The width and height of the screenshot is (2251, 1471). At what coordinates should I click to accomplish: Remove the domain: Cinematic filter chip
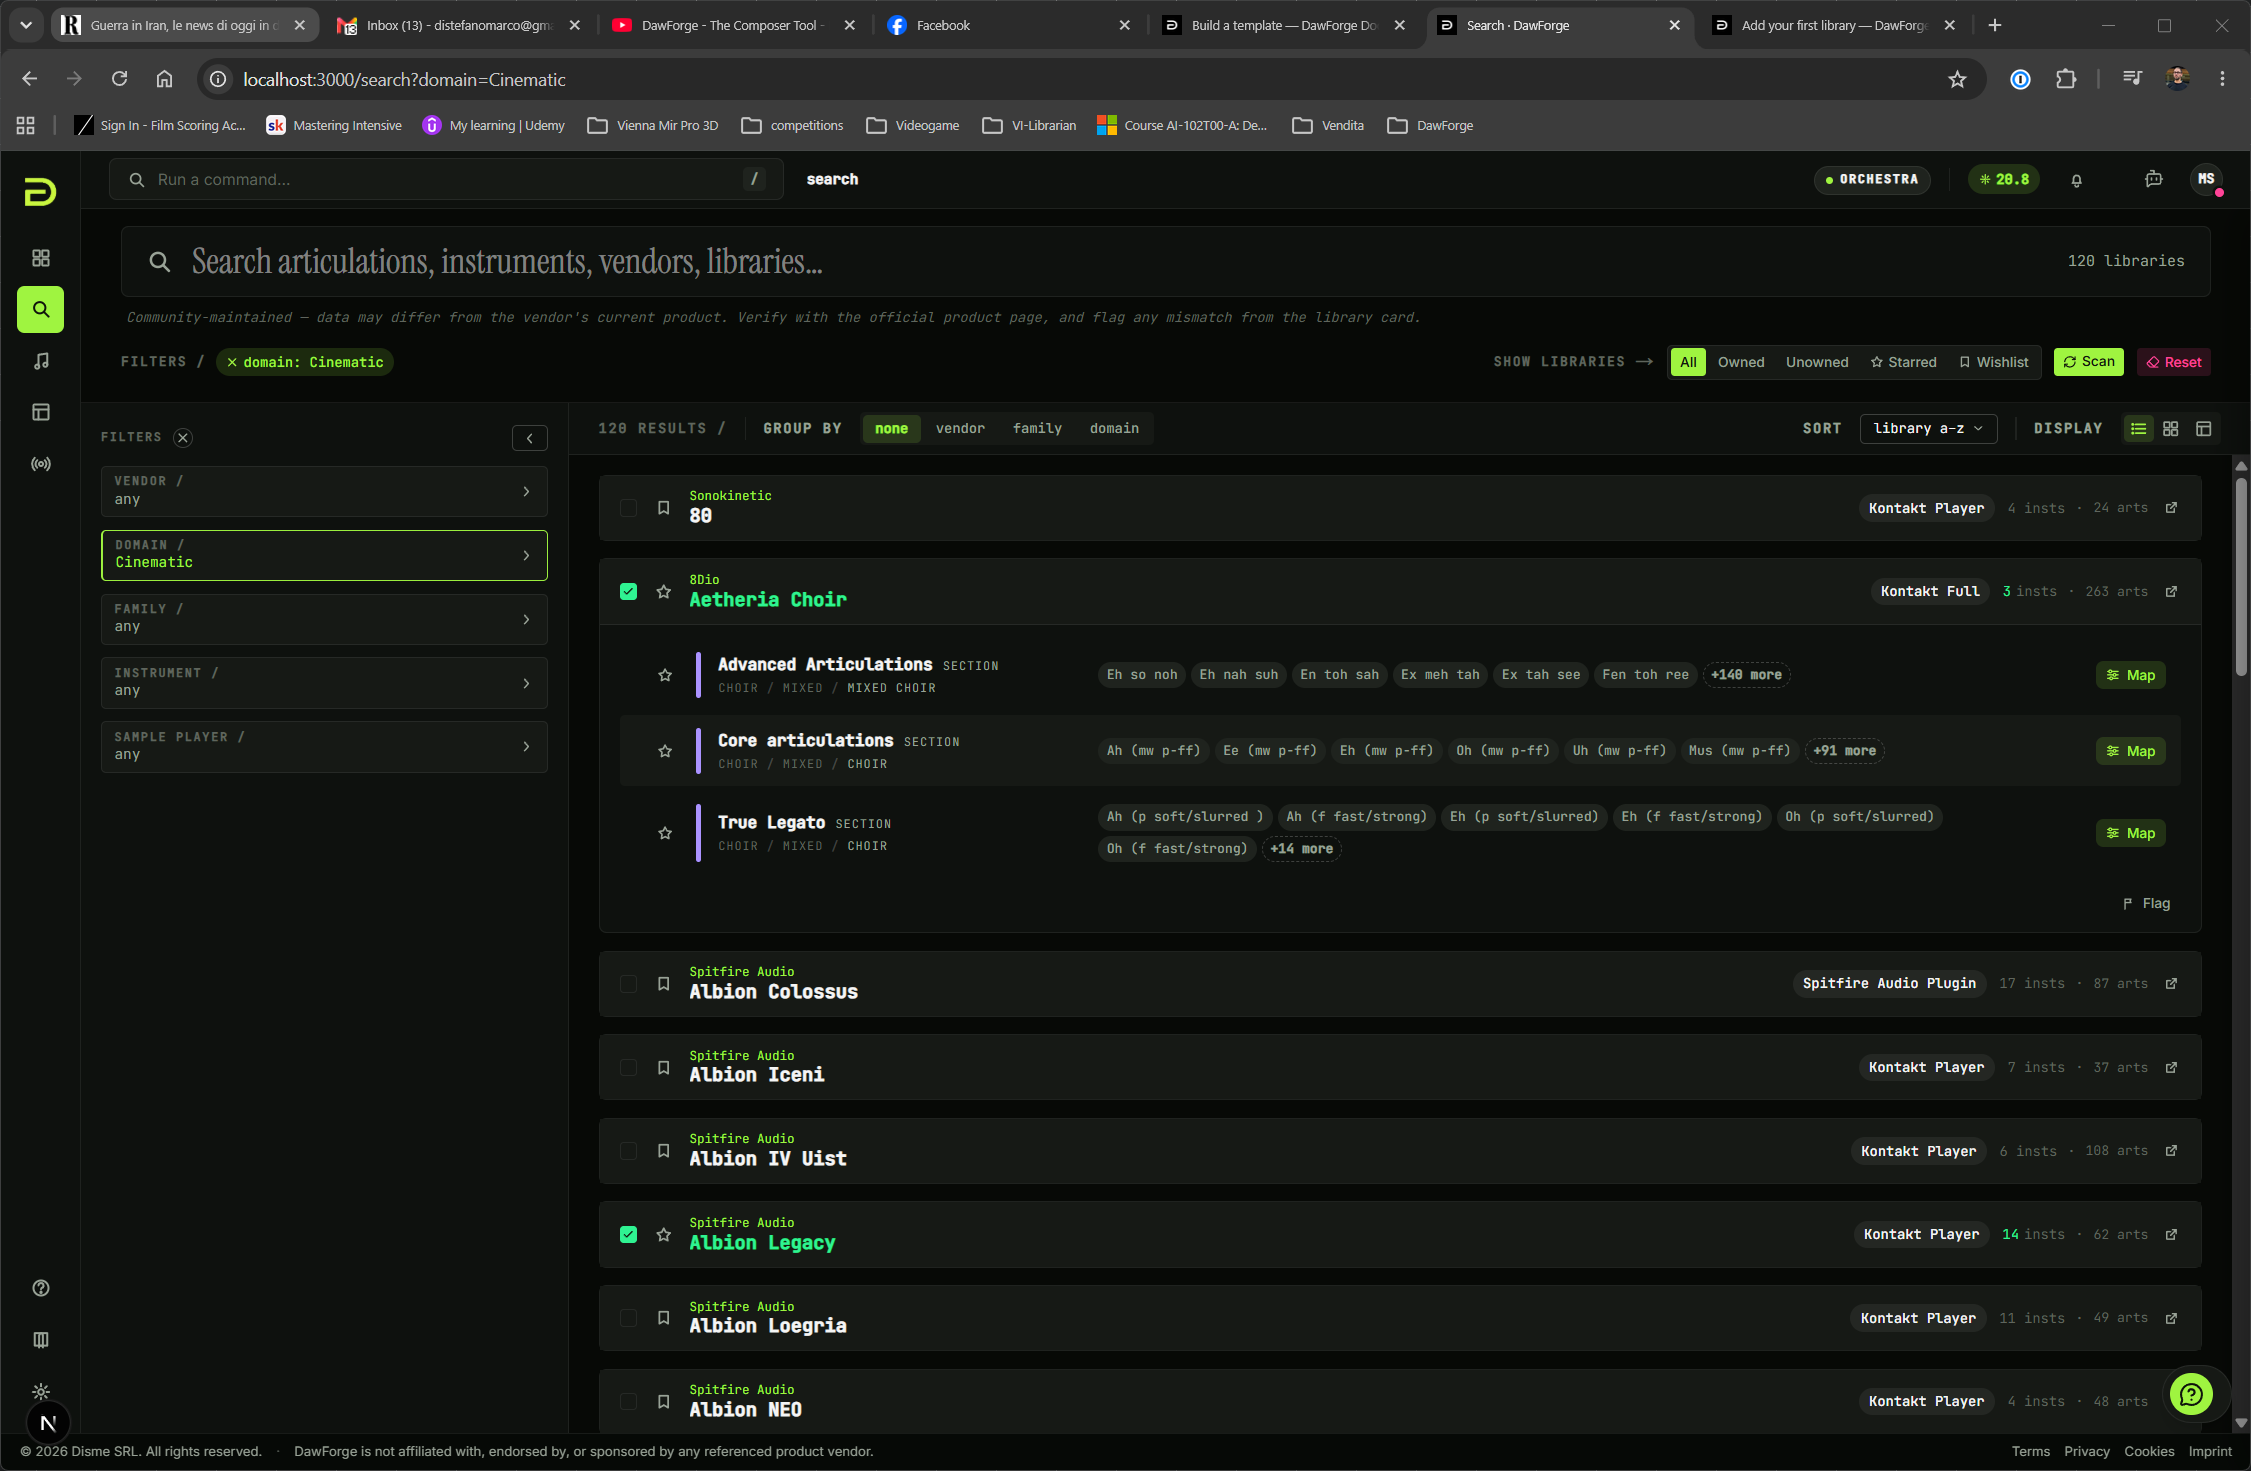tap(305, 362)
